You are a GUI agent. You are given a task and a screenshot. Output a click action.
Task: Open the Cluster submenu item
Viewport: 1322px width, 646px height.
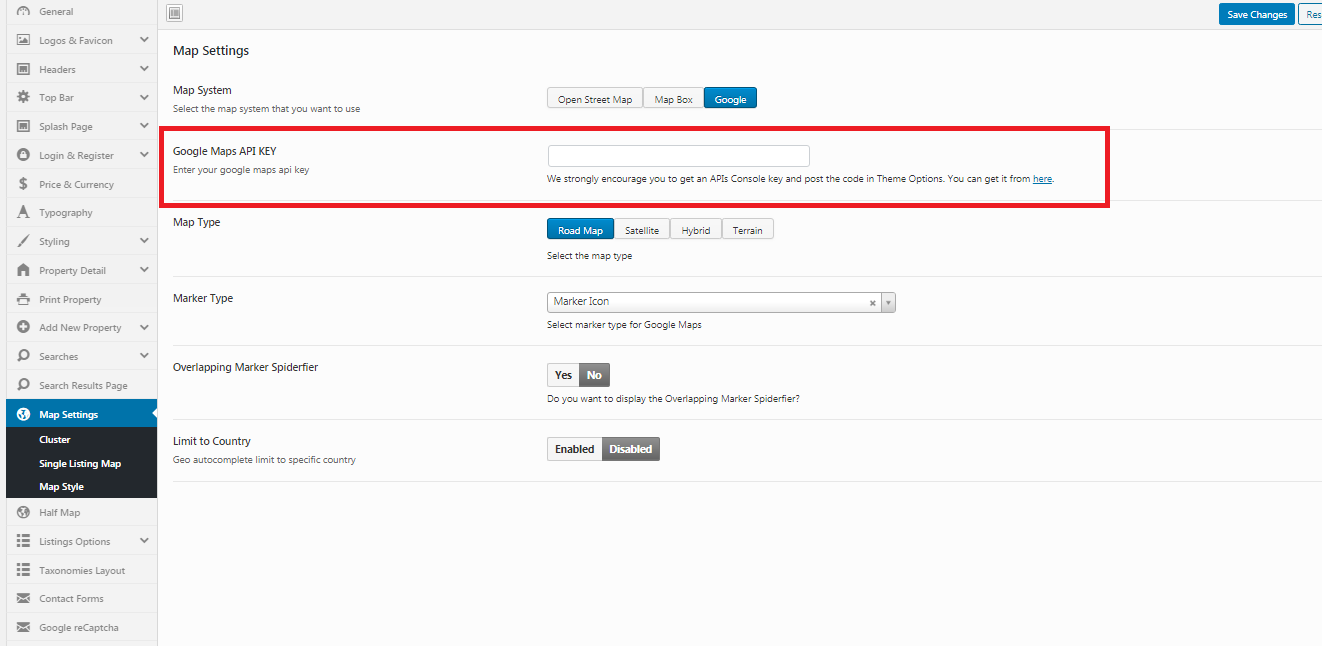pyautogui.click(x=54, y=439)
